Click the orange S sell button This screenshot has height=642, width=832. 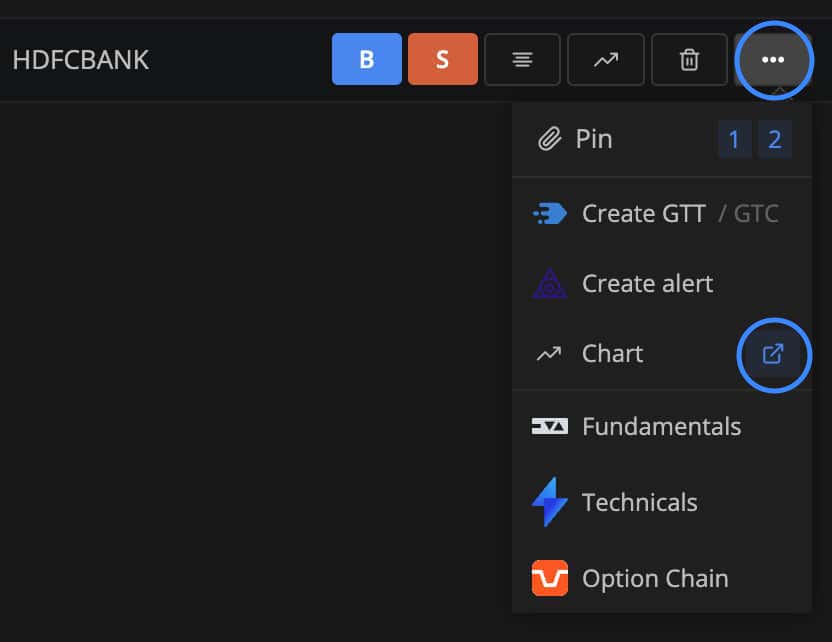click(443, 59)
